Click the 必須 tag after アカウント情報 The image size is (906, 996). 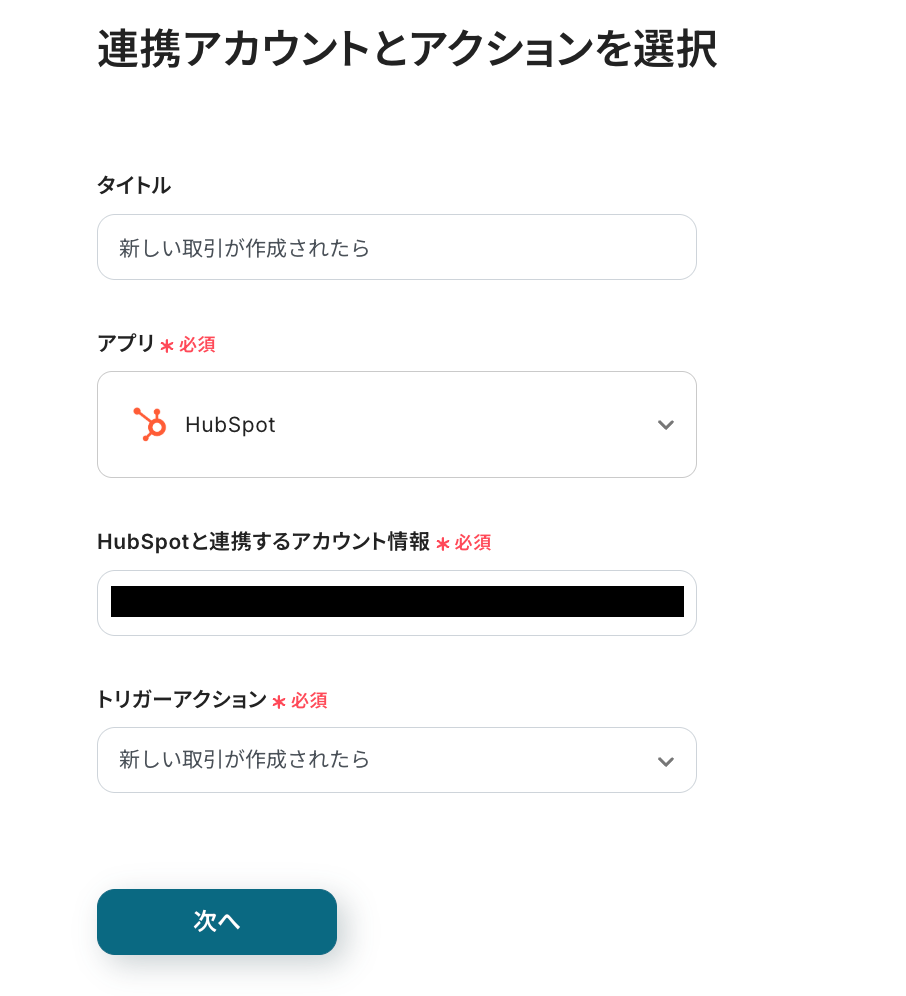click(x=473, y=543)
